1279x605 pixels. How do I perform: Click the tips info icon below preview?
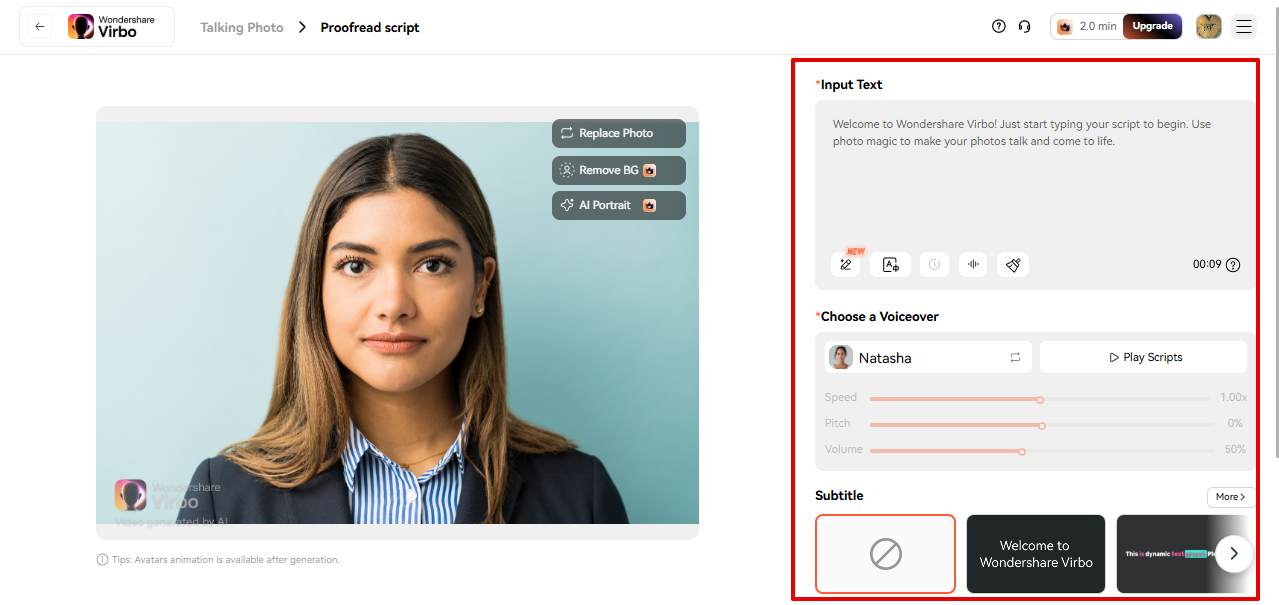pyautogui.click(x=102, y=560)
